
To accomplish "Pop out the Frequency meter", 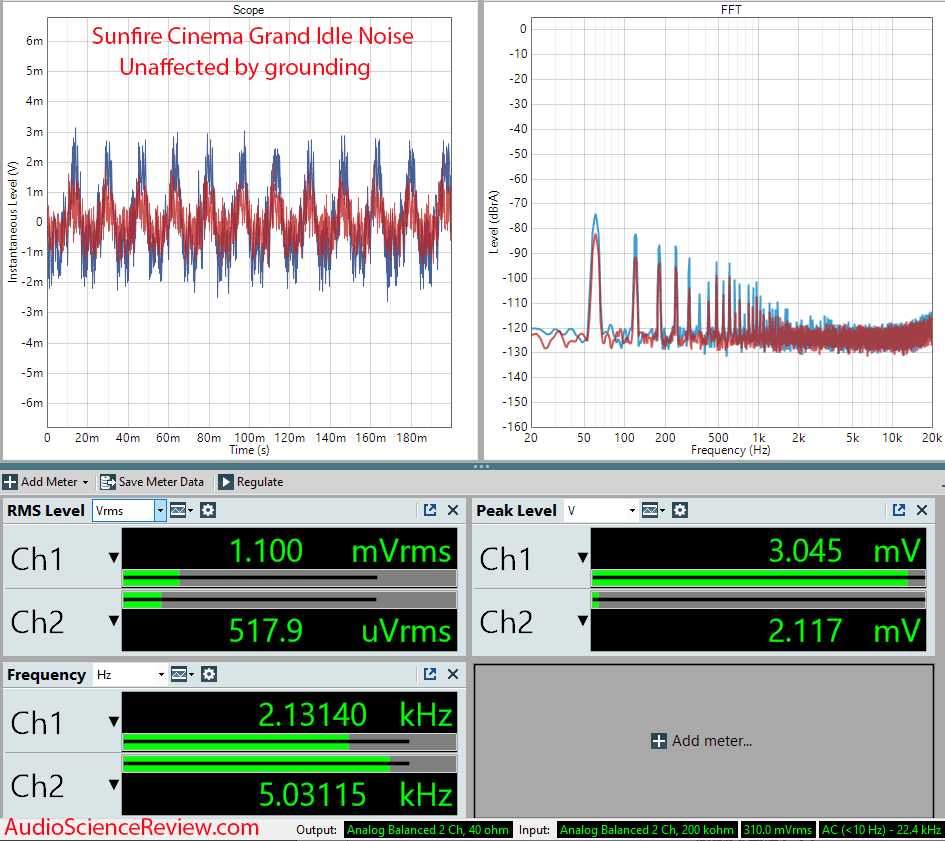I will (x=430, y=673).
